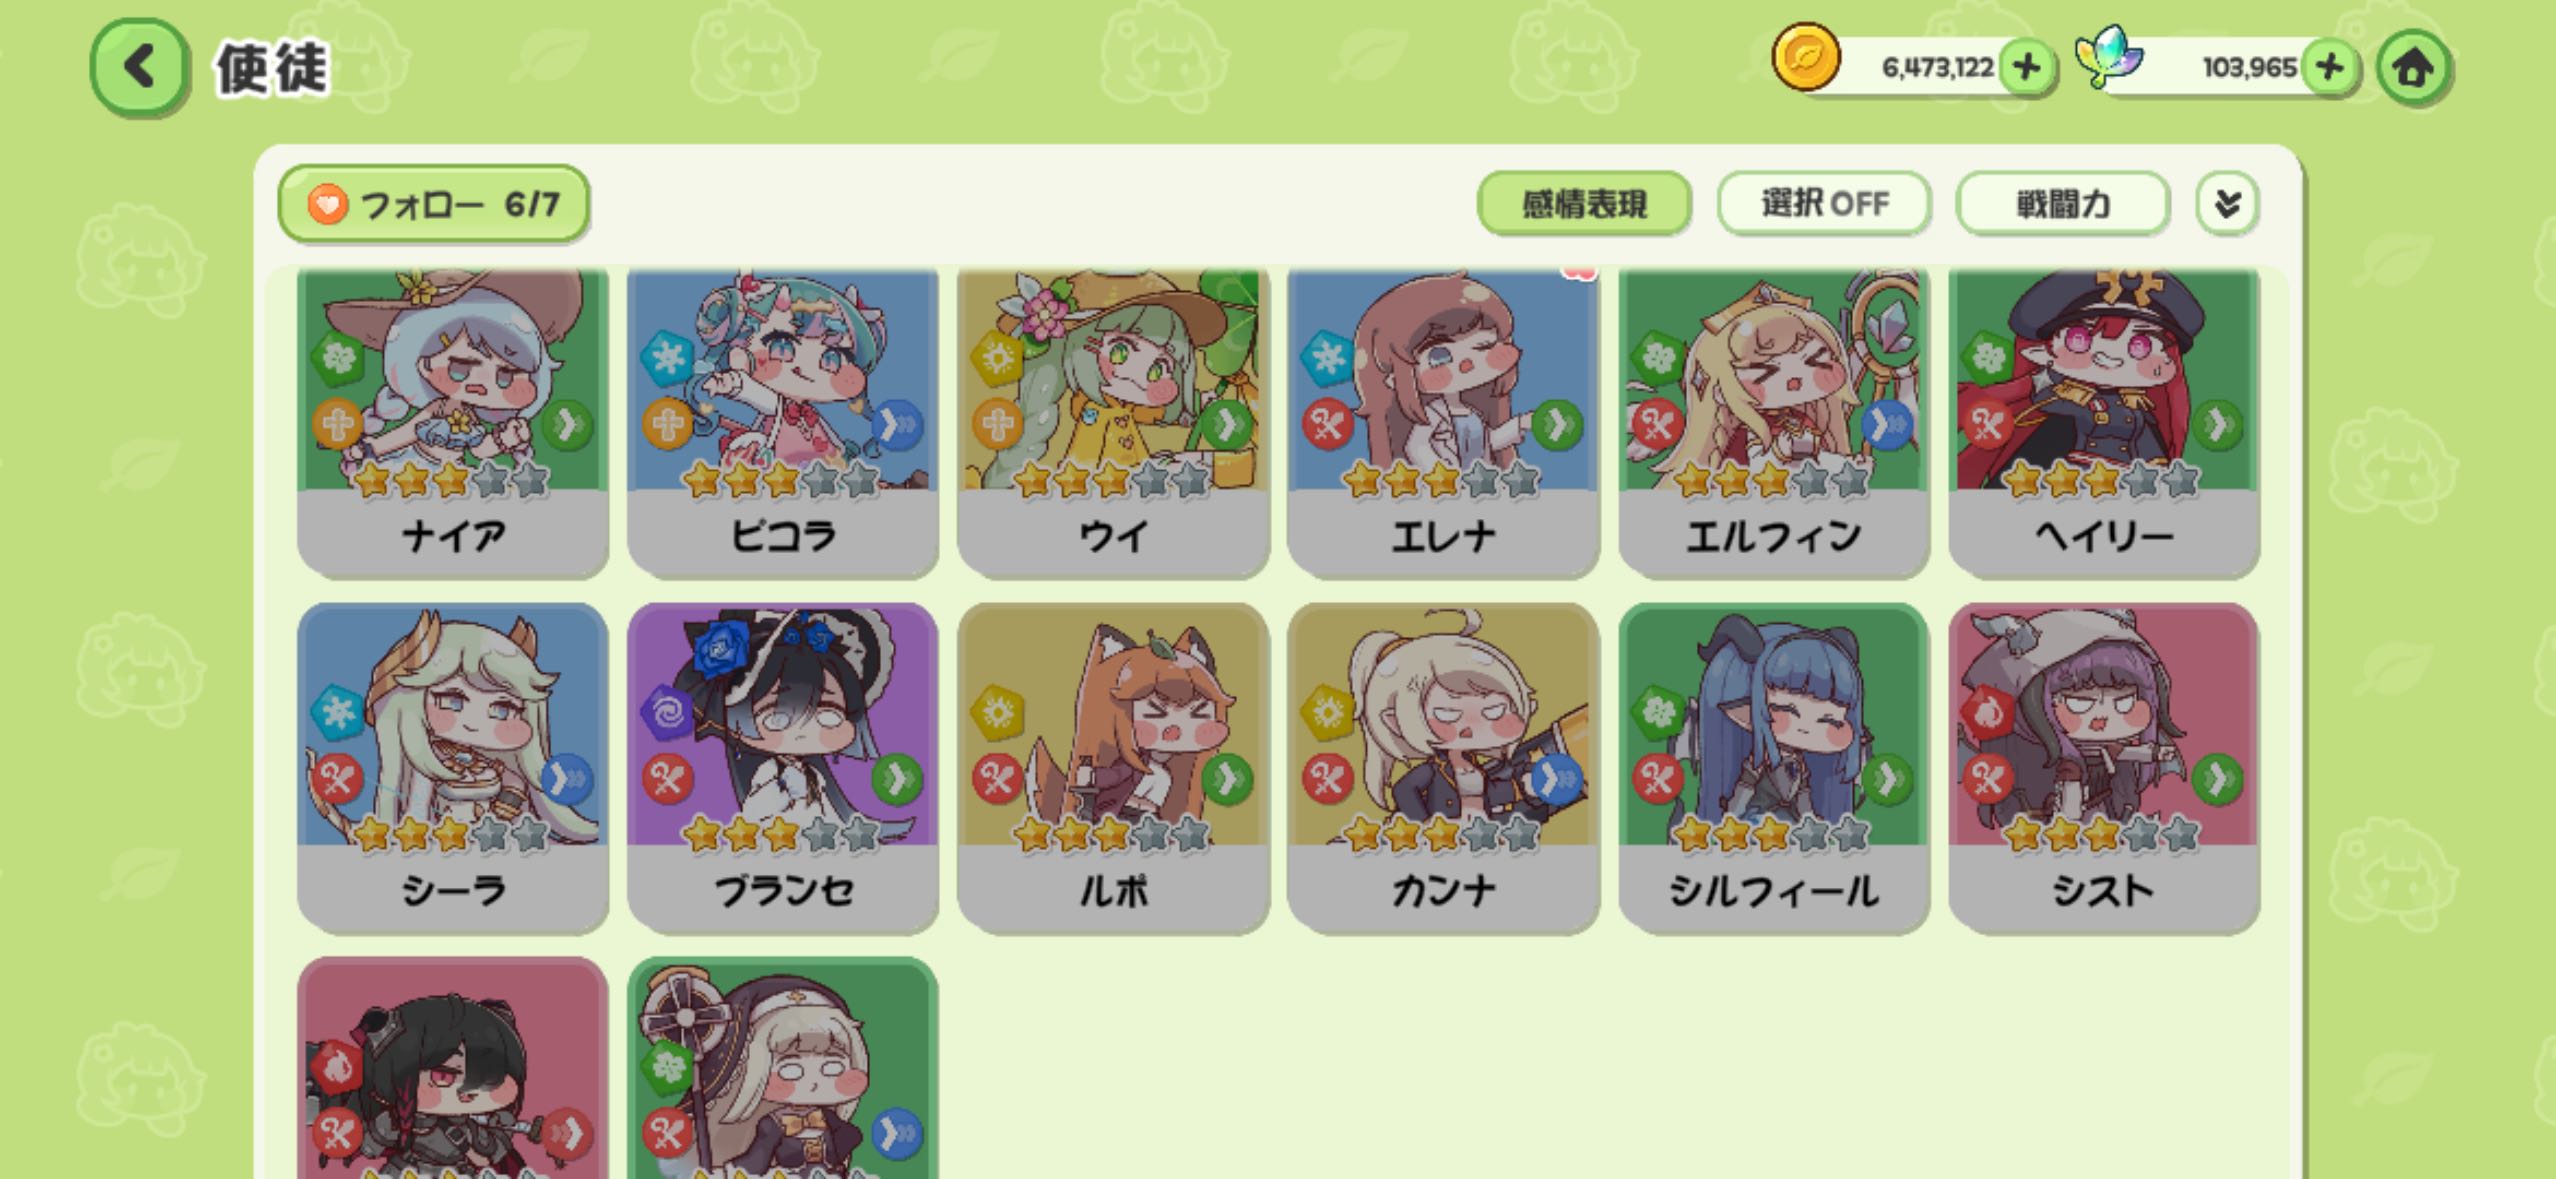Image resolution: width=2556 pixels, height=1179 pixels.
Task: Choose the シルフィール character card
Action: coord(1774,768)
